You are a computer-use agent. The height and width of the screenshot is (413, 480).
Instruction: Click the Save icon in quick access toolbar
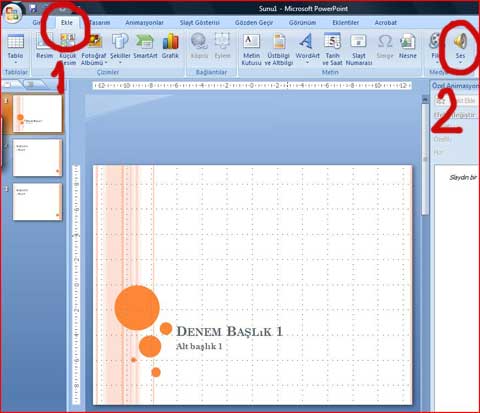(33, 8)
